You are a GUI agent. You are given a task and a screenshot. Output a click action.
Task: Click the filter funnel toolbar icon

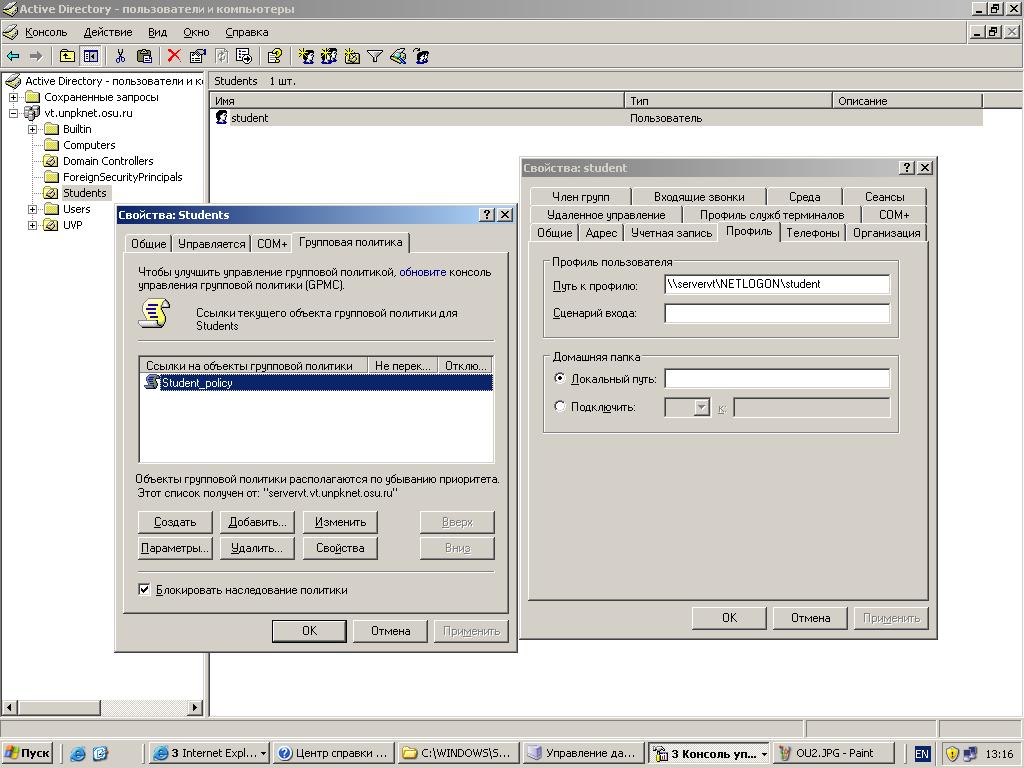point(375,56)
